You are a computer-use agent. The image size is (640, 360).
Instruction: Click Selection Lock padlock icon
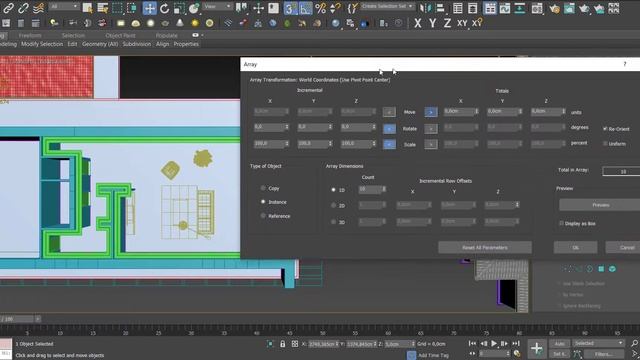tap(282, 344)
